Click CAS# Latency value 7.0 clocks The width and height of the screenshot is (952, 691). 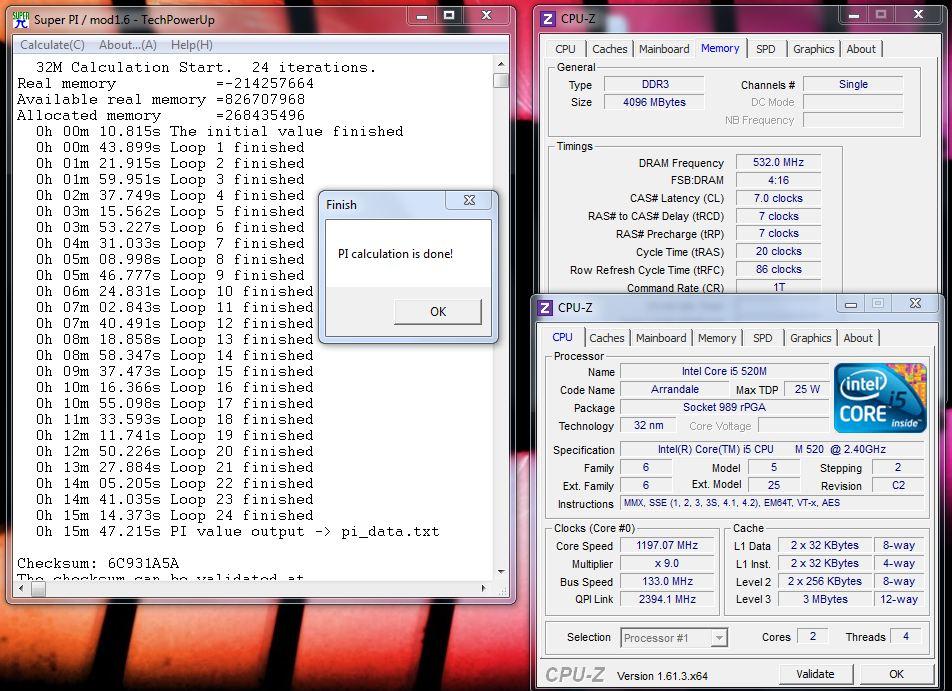(x=778, y=198)
